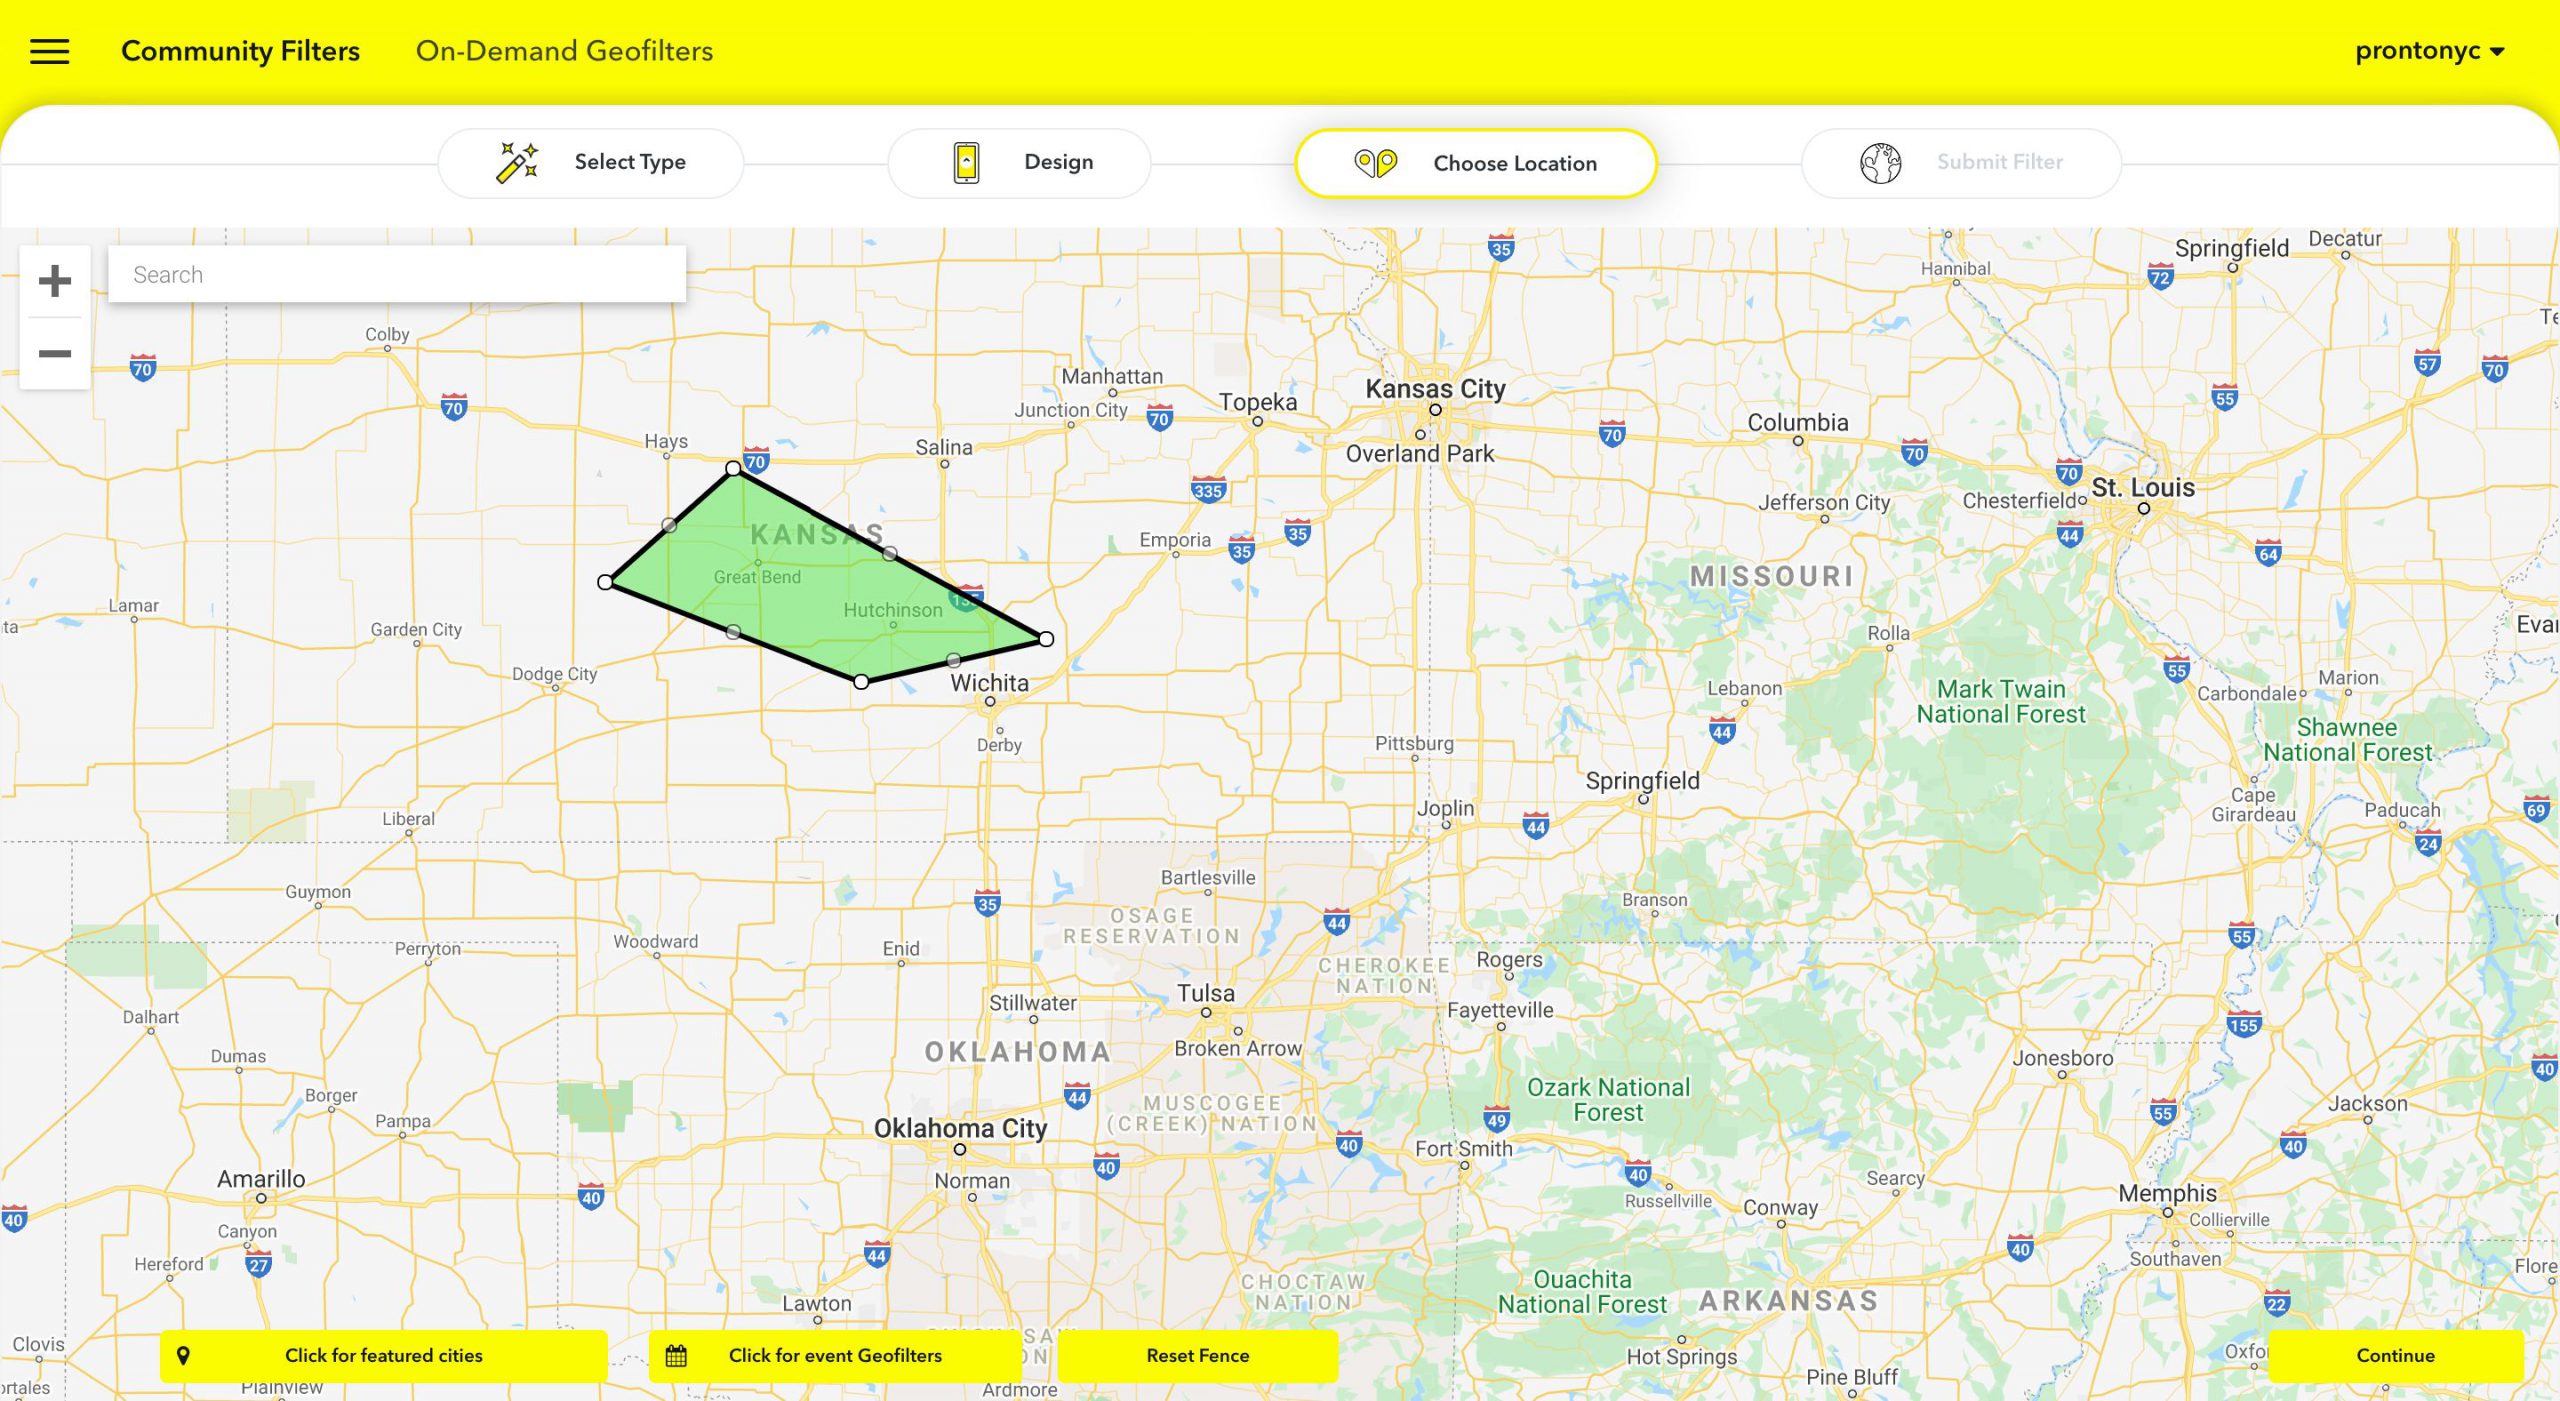The width and height of the screenshot is (2560, 1401).
Task: Click the fence vertex near Hays
Action: 734,468
